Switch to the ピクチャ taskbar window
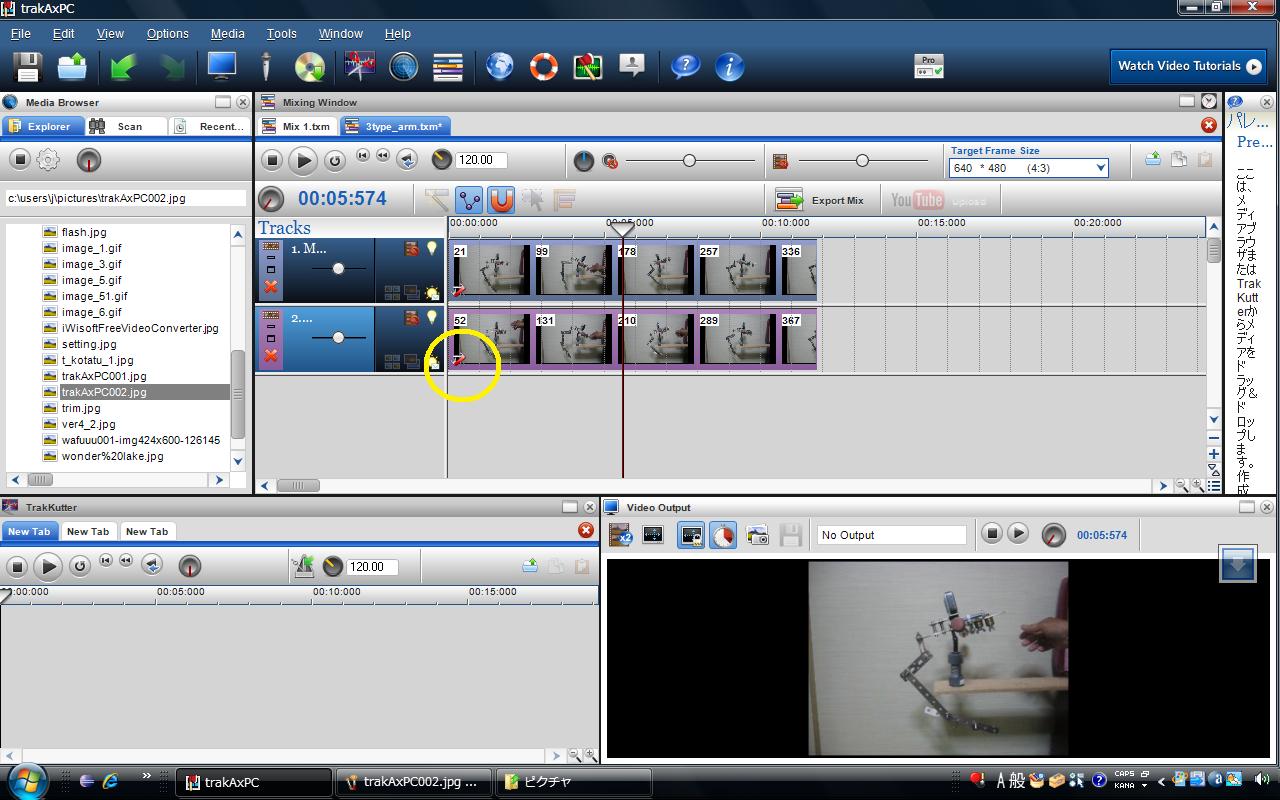Screen dimensions: 1280x800 (573, 782)
